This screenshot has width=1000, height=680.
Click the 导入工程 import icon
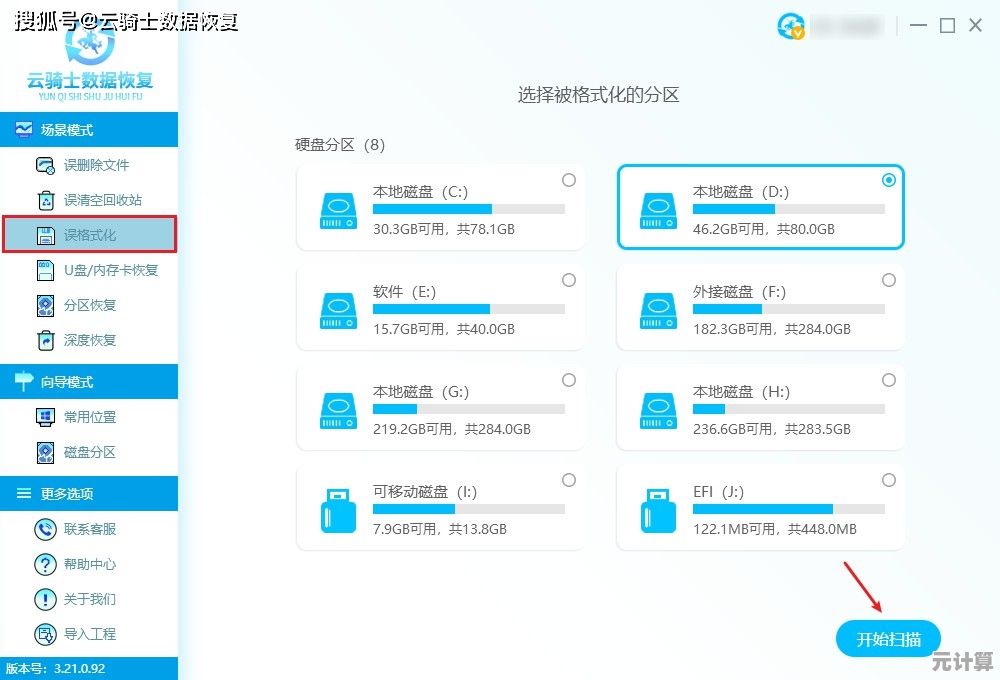[x=45, y=634]
